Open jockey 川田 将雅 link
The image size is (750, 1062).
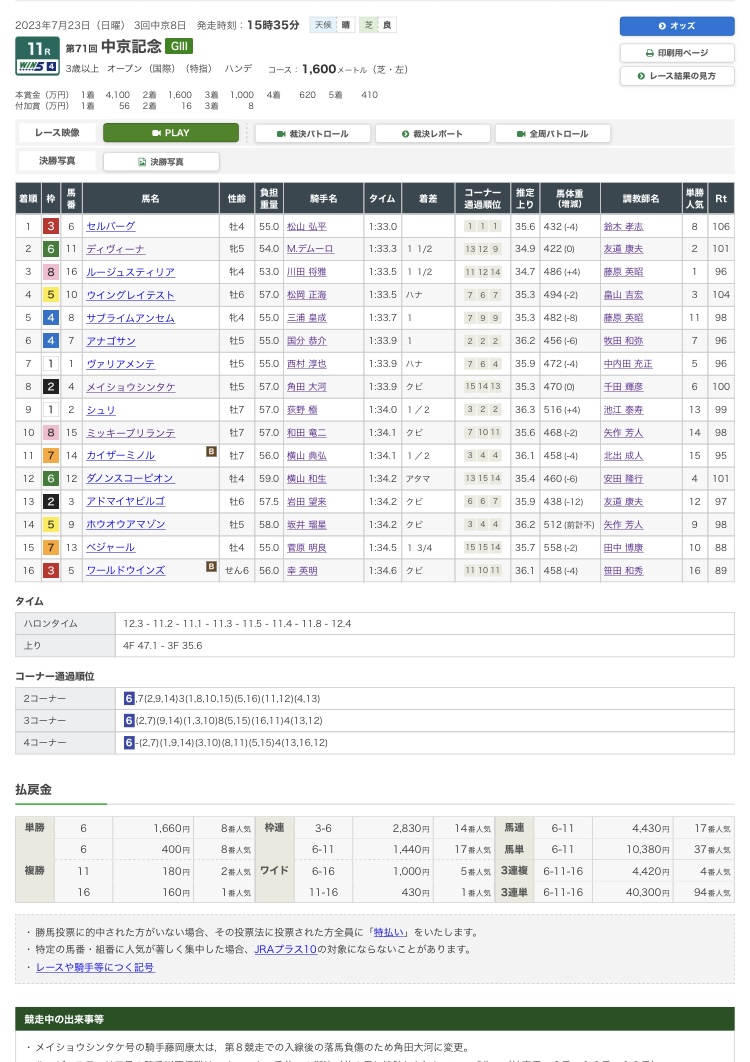coord(306,272)
